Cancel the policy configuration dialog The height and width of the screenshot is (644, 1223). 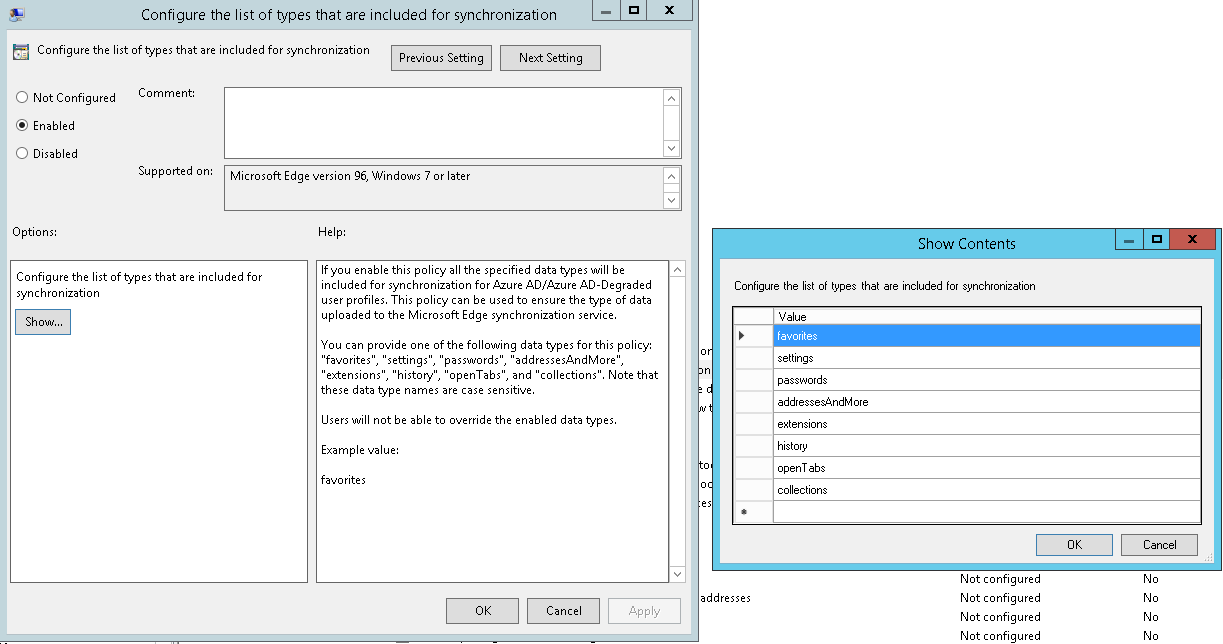pyautogui.click(x=563, y=611)
